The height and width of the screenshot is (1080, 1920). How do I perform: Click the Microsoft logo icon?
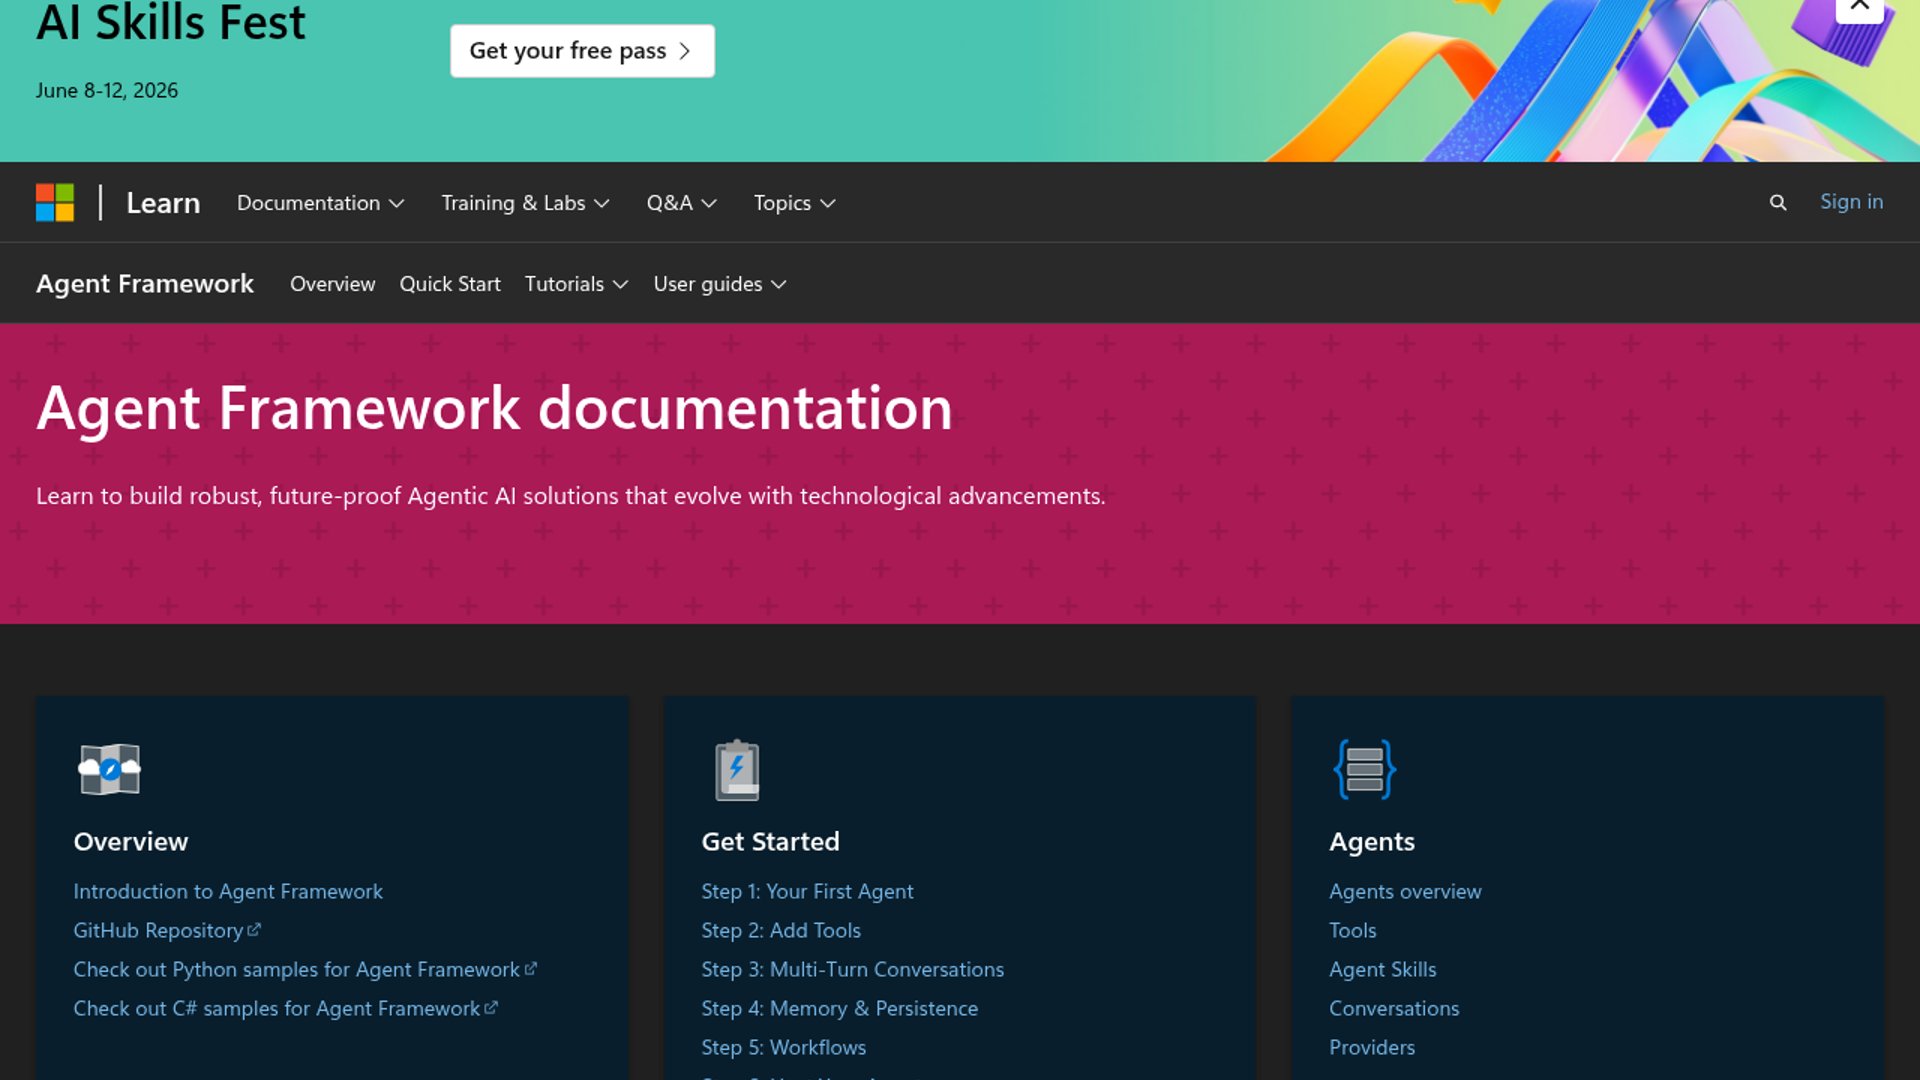click(x=55, y=202)
